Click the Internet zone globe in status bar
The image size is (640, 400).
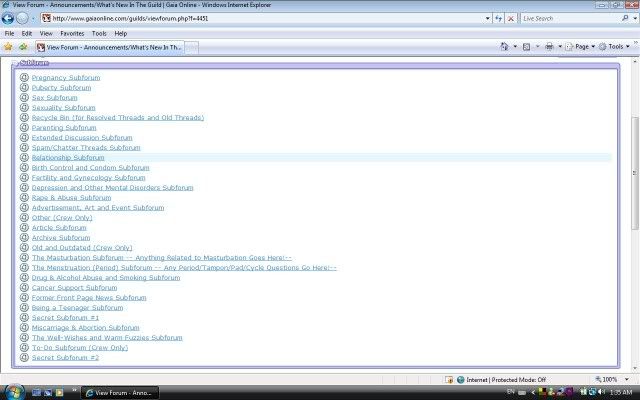(x=461, y=380)
